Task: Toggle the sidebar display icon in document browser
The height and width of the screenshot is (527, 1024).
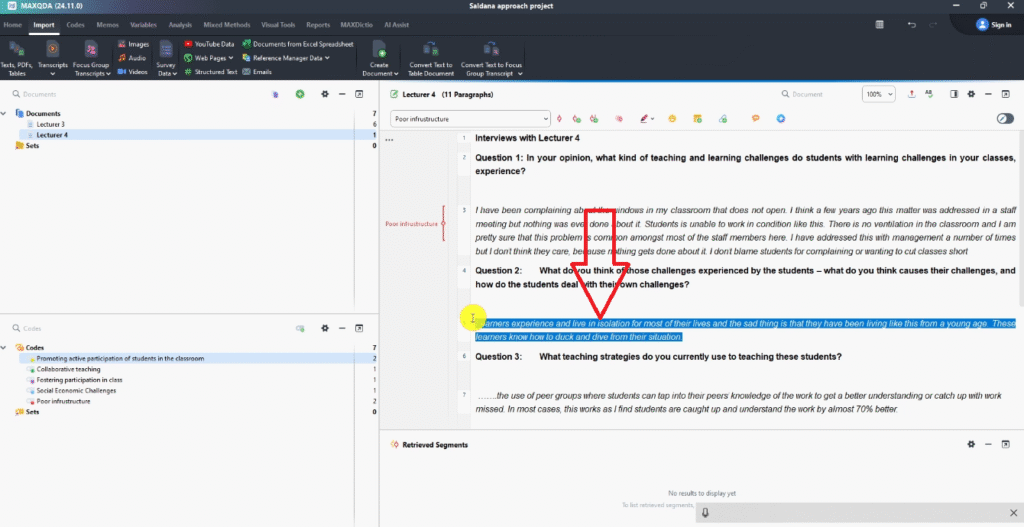Action: coord(953,94)
